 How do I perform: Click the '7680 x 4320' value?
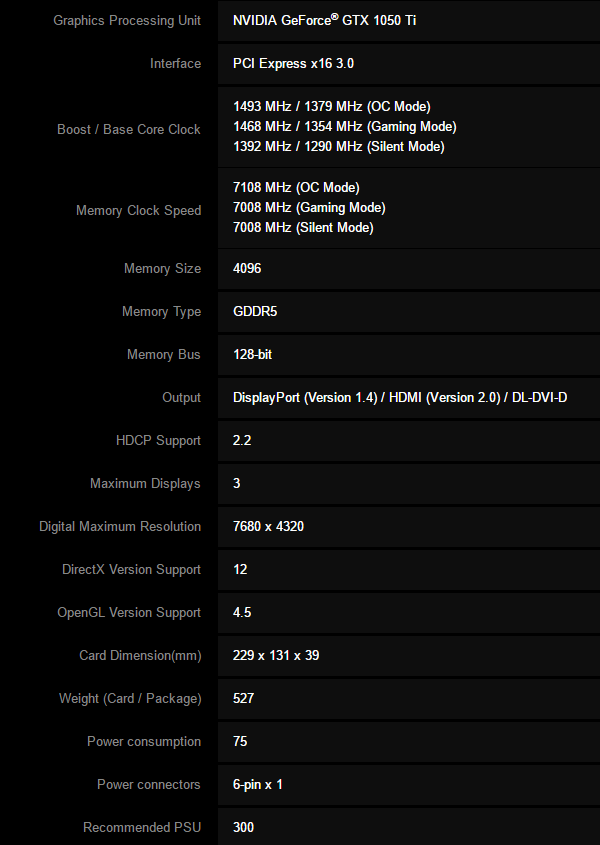click(x=268, y=527)
